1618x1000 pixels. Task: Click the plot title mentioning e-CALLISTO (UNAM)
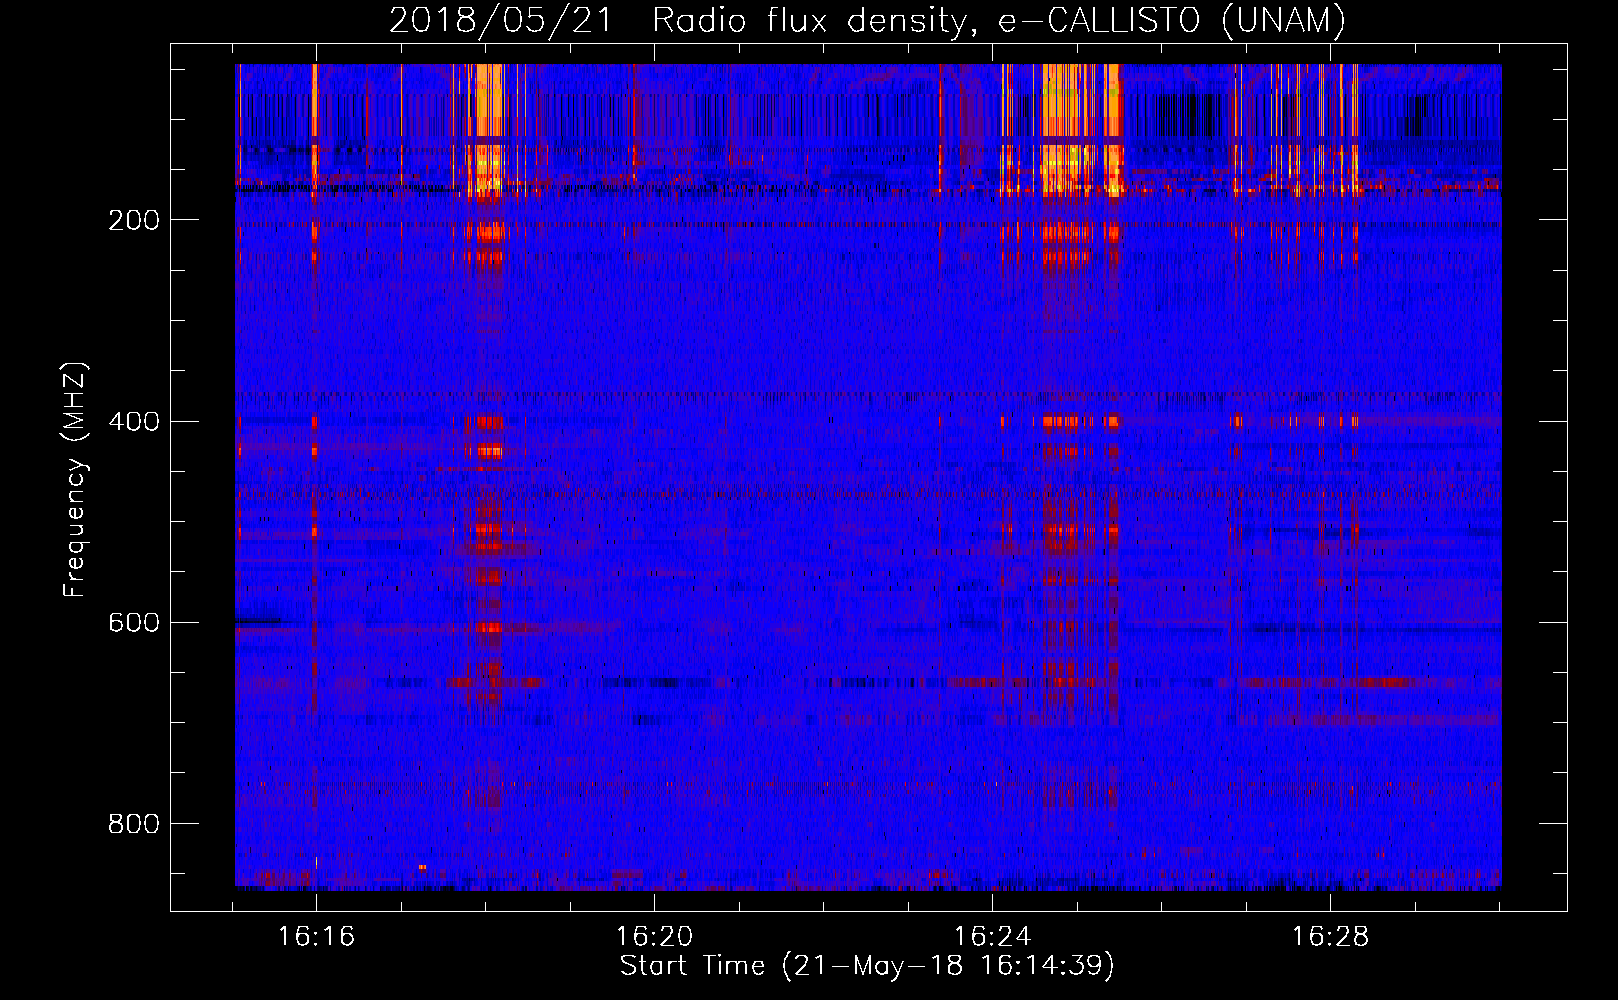click(x=867, y=20)
